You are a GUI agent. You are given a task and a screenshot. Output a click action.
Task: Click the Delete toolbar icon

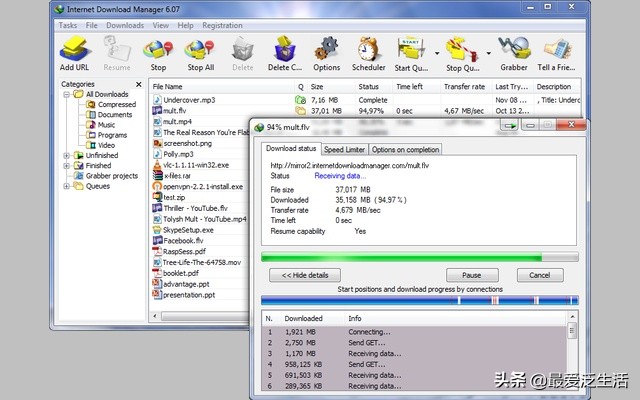pyautogui.click(x=243, y=49)
